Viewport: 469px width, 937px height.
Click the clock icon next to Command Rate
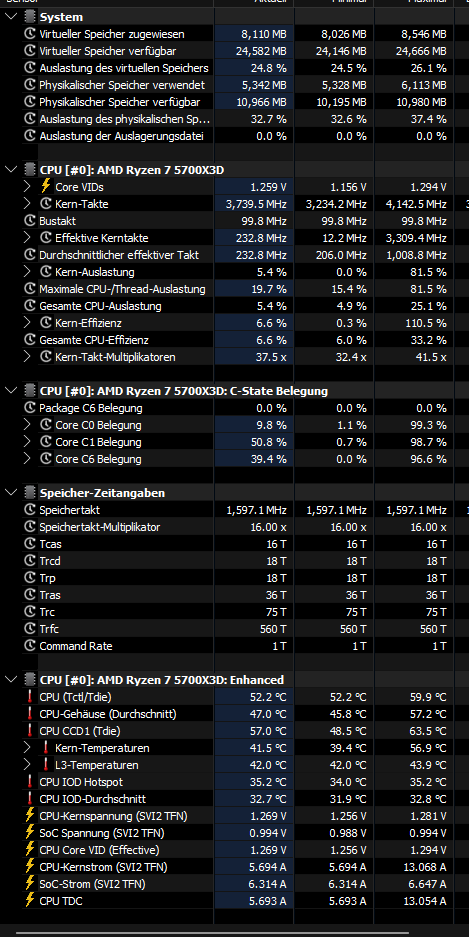point(30,646)
